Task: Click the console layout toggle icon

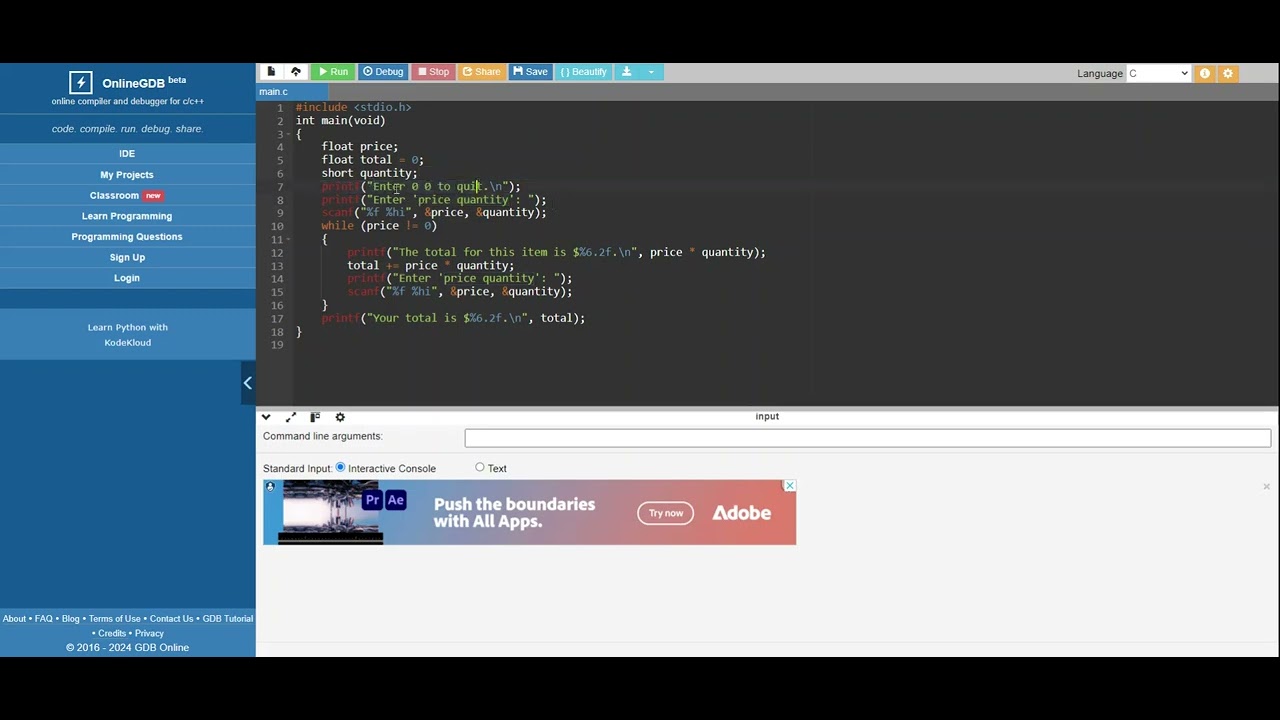Action: 315,417
